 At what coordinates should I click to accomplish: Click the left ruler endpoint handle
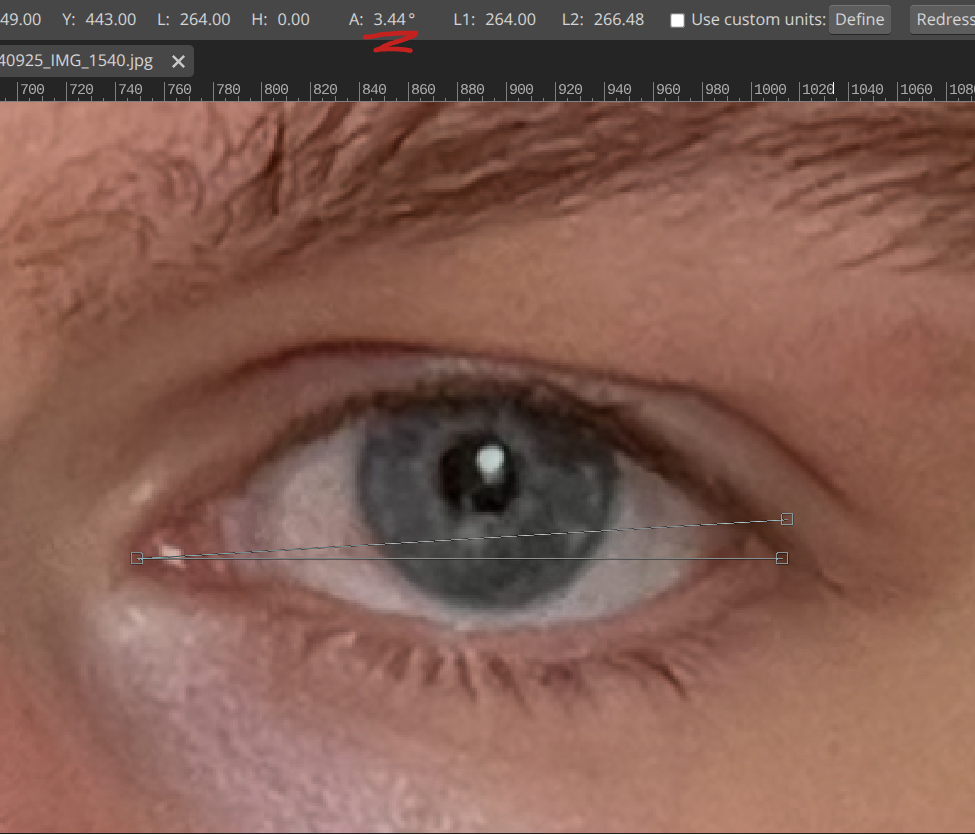(137, 558)
